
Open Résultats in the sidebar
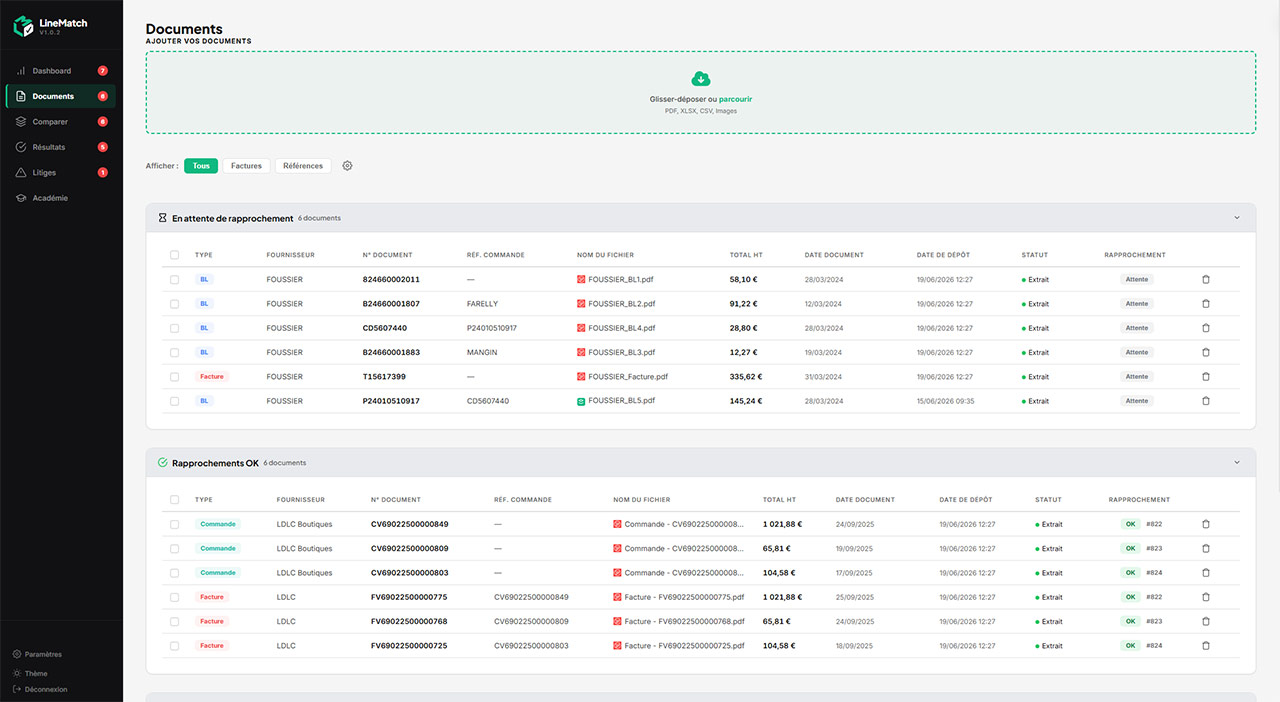[61, 147]
